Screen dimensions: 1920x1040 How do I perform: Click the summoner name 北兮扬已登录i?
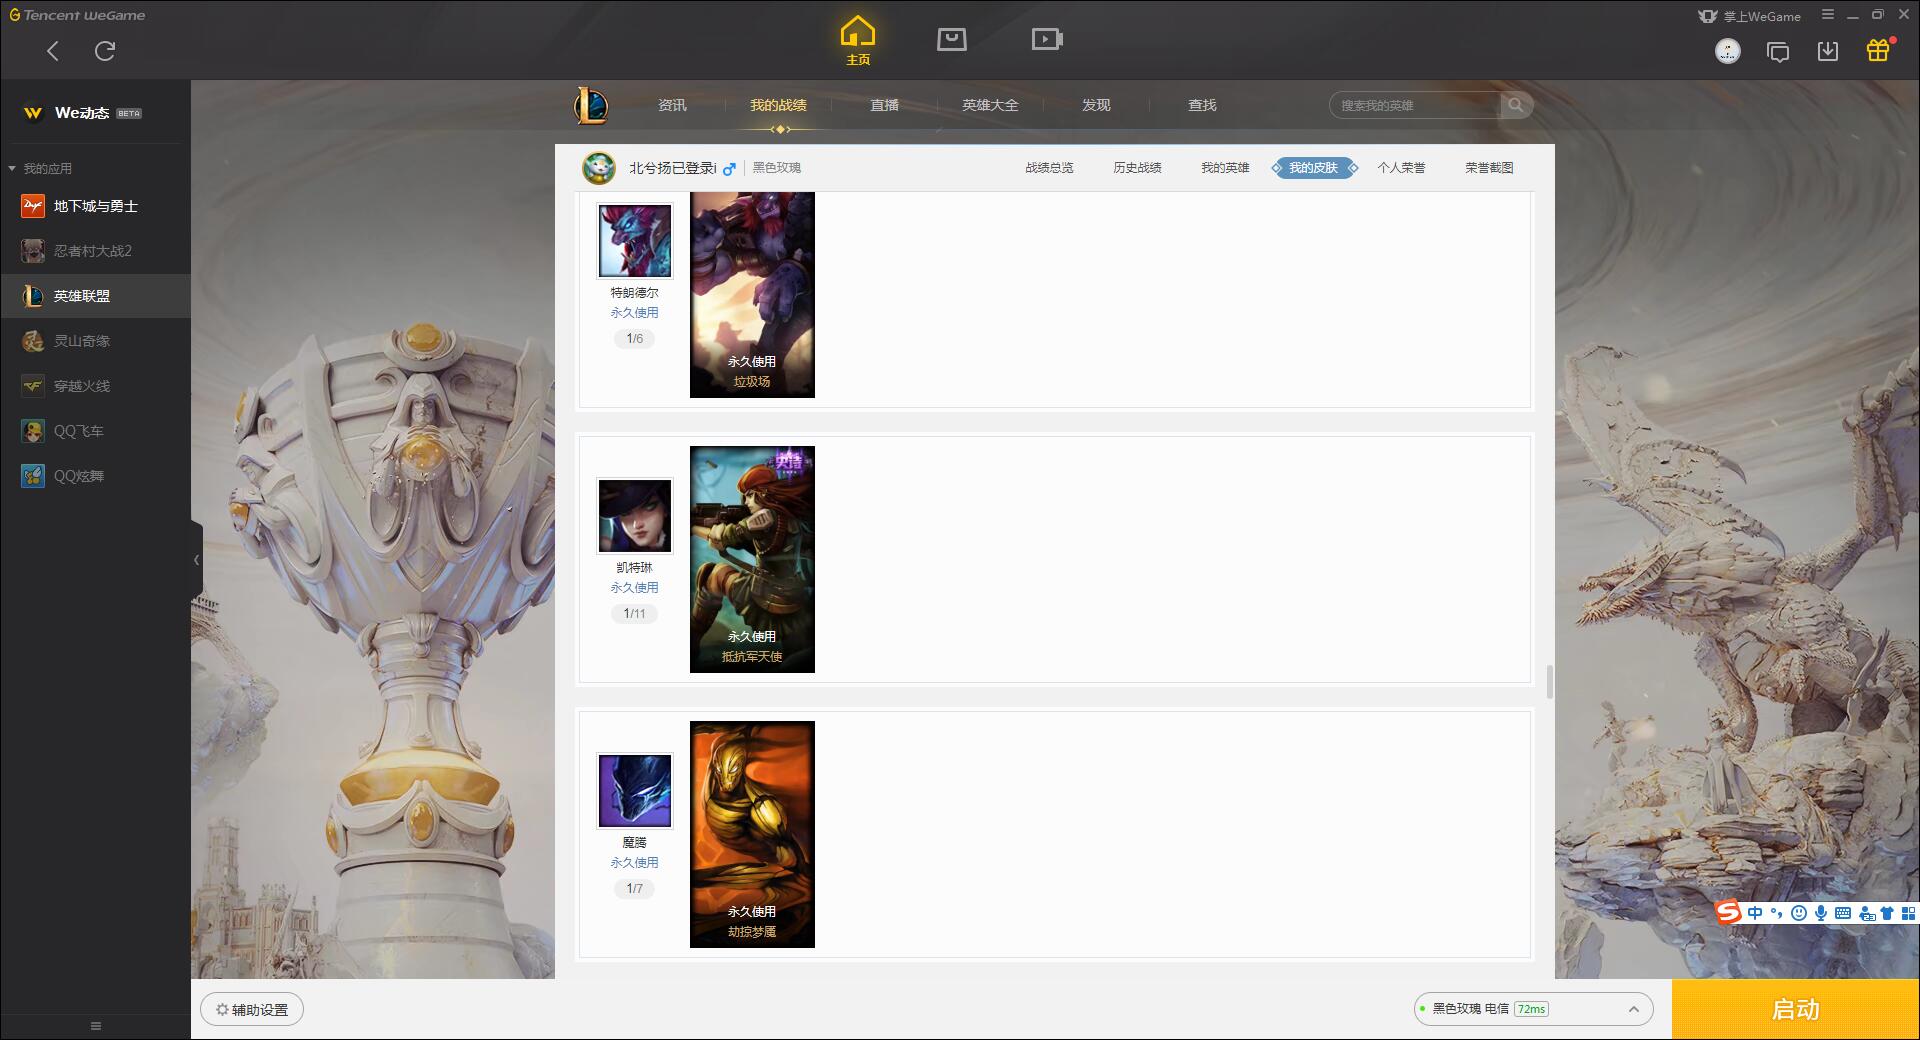(x=673, y=168)
